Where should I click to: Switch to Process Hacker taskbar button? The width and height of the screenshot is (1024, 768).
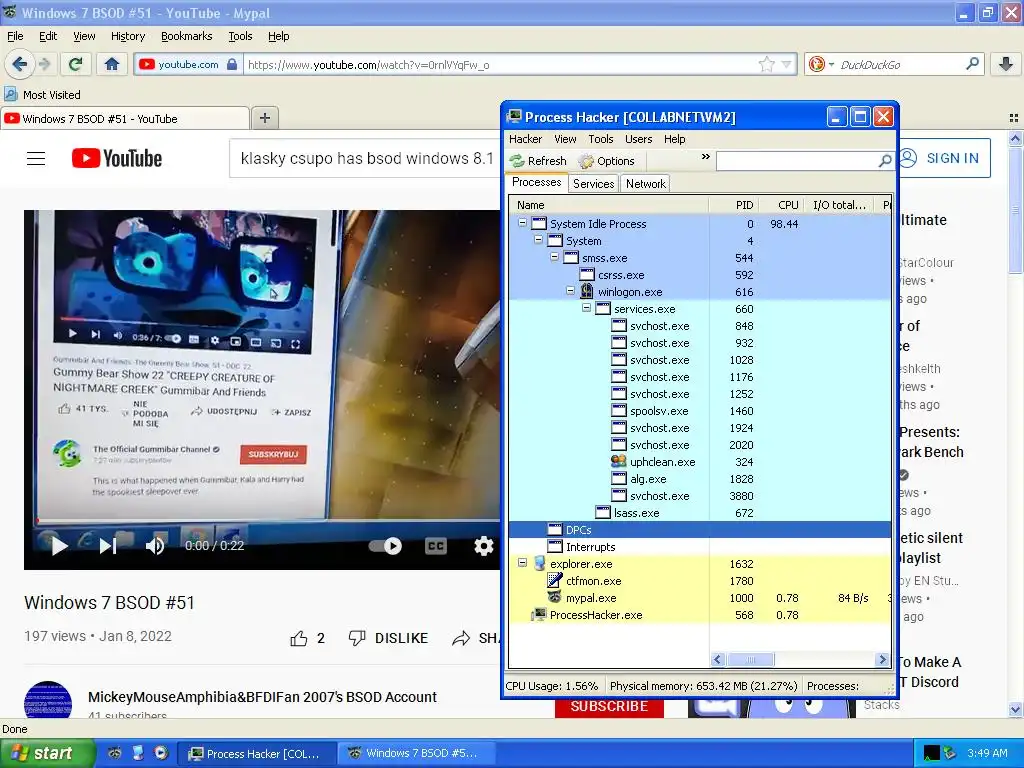[x=256, y=754]
